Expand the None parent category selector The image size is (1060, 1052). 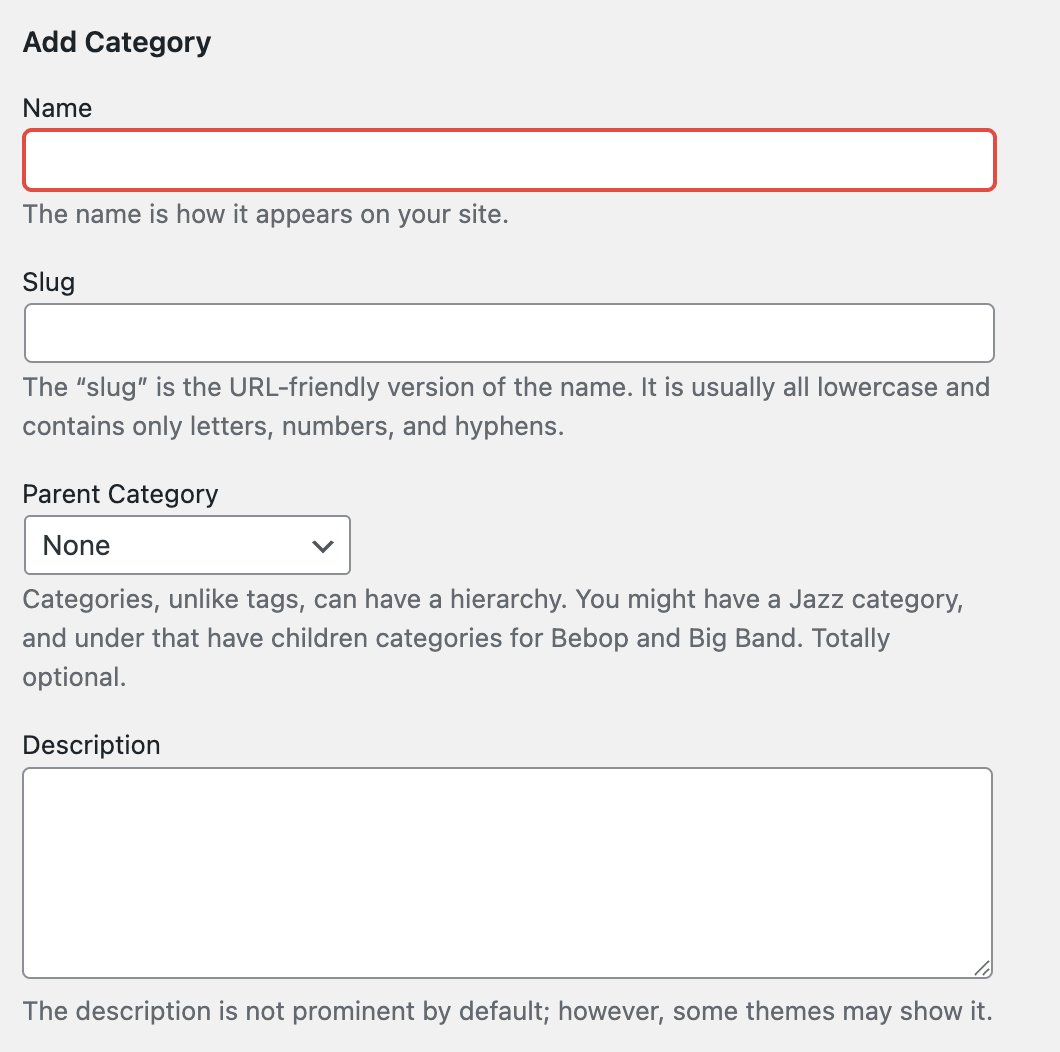click(x=186, y=545)
